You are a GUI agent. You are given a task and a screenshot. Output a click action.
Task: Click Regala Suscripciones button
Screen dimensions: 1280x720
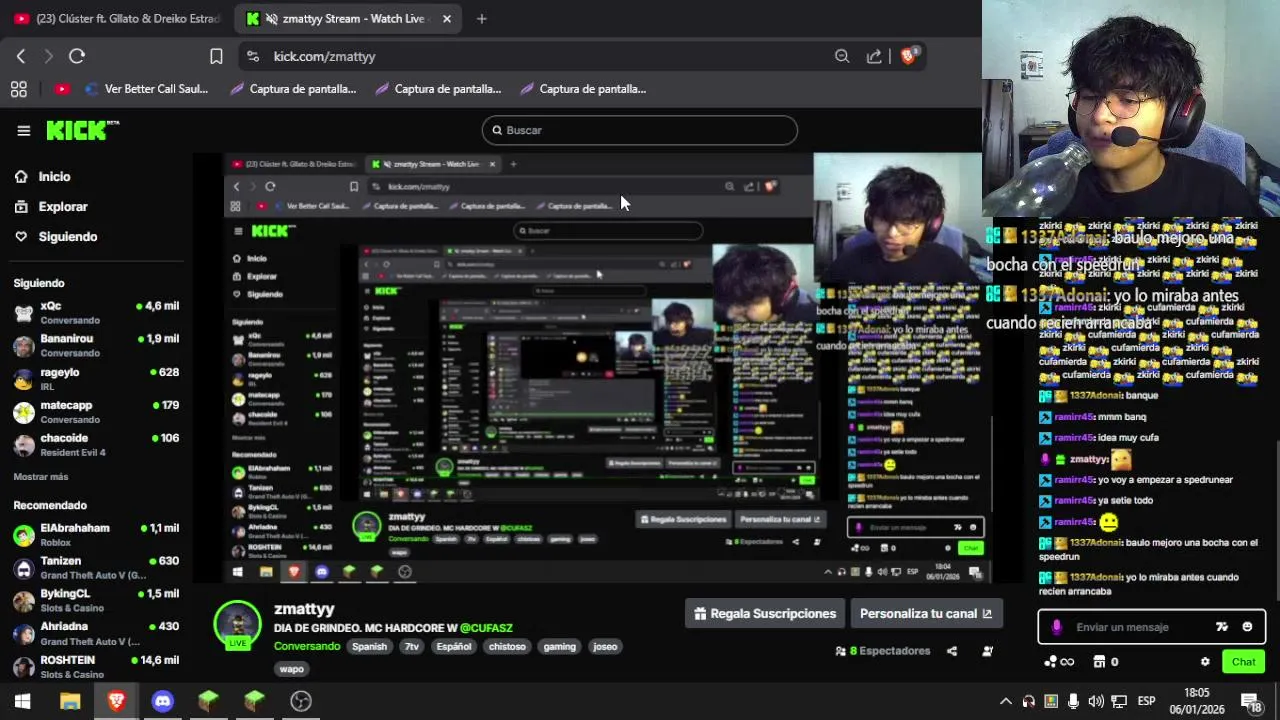click(x=765, y=614)
